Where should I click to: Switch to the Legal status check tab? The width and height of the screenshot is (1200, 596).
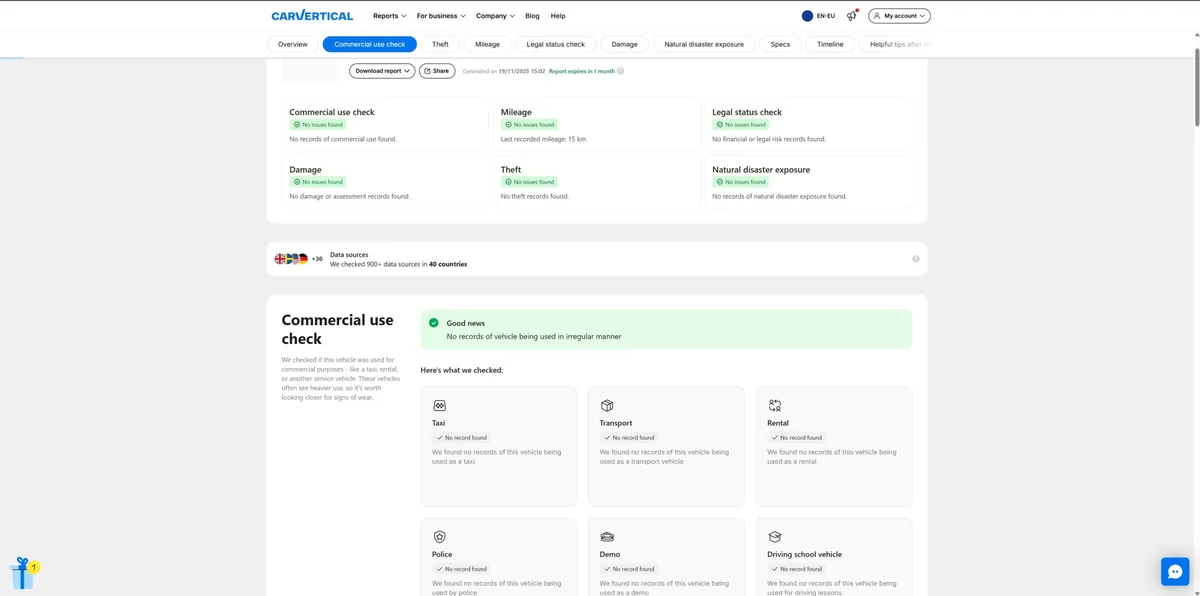556,44
